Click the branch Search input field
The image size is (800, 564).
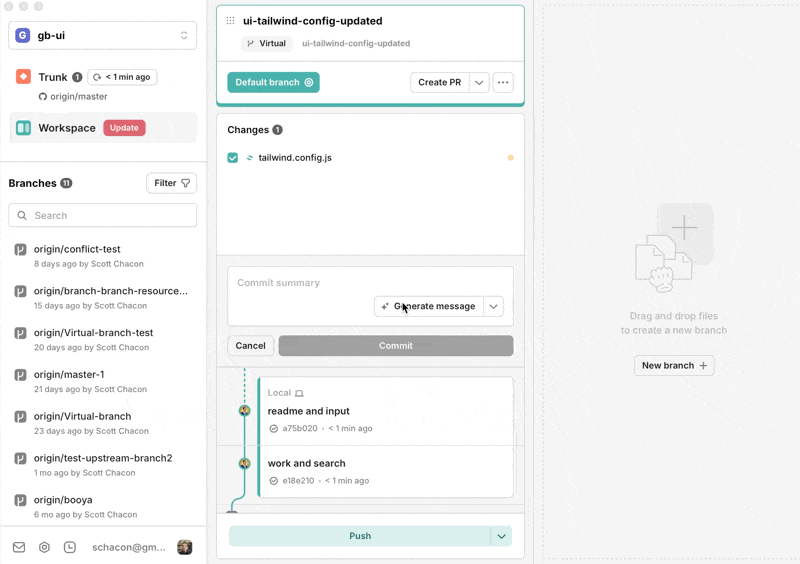tap(103, 215)
